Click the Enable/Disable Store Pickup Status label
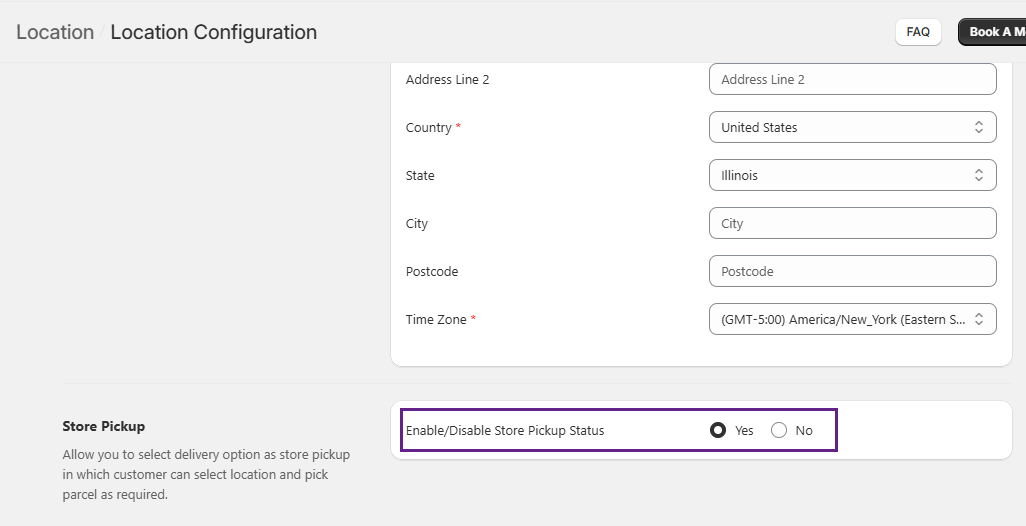The width and height of the screenshot is (1026, 526). coord(505,431)
